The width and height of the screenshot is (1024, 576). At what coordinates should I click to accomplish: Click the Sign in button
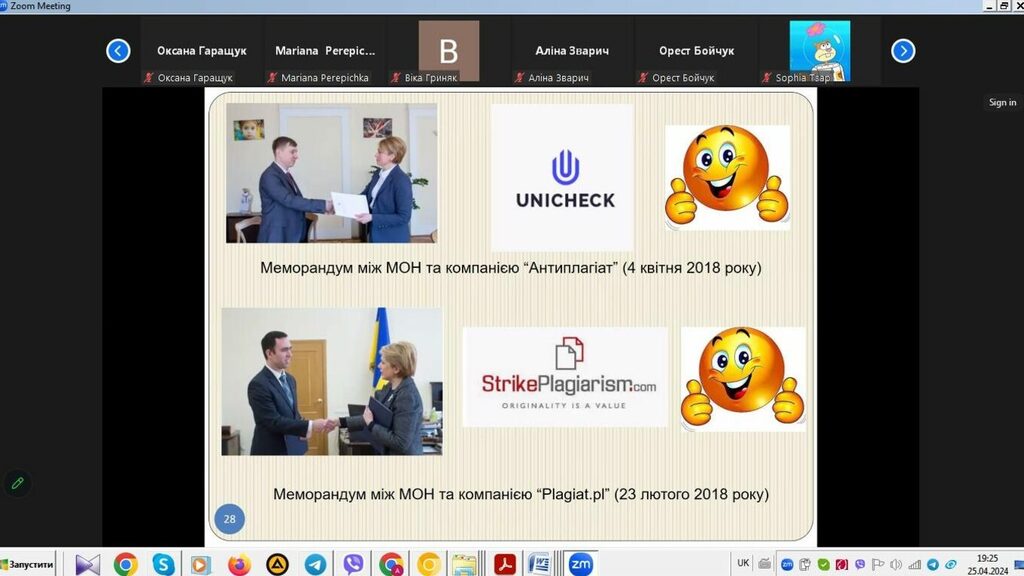(1002, 102)
